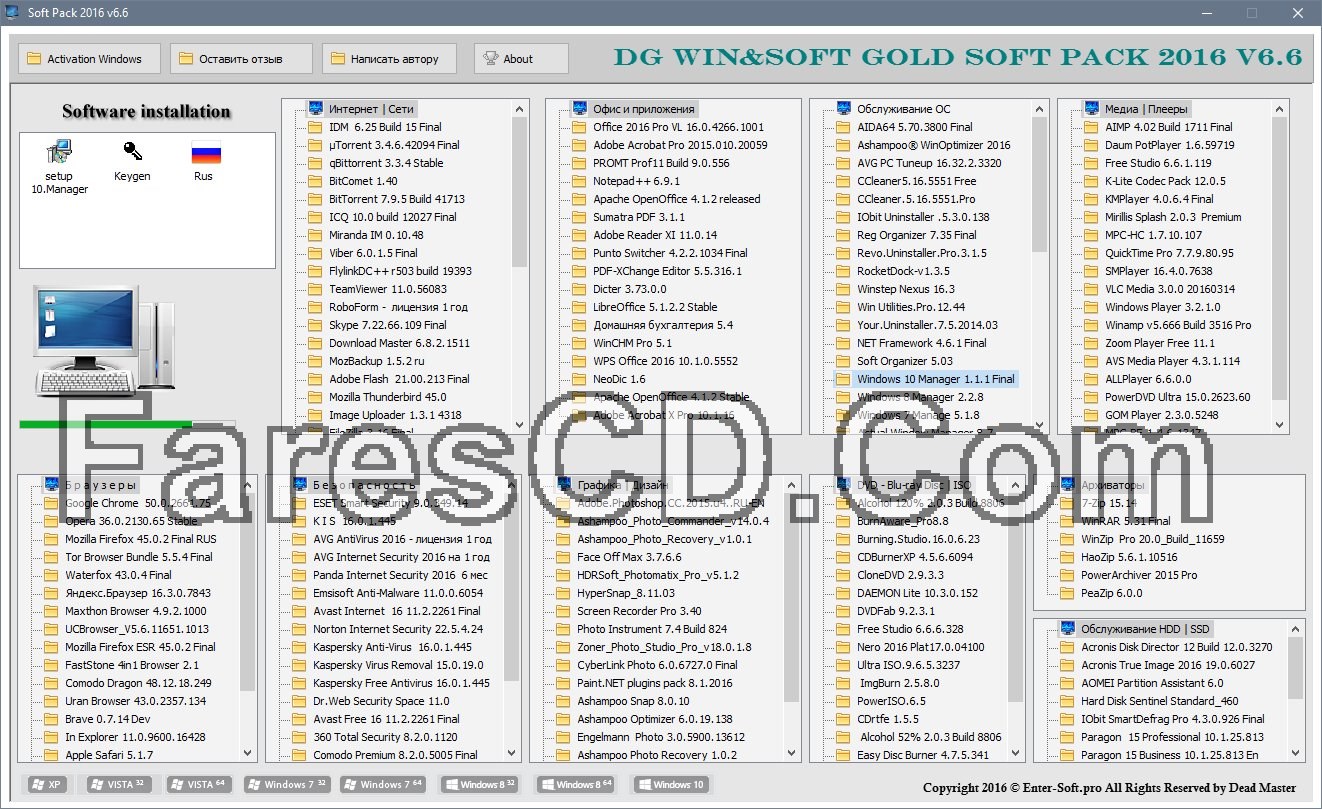Select HyperSnap_8.11.03 entry

pyautogui.click(x=625, y=593)
